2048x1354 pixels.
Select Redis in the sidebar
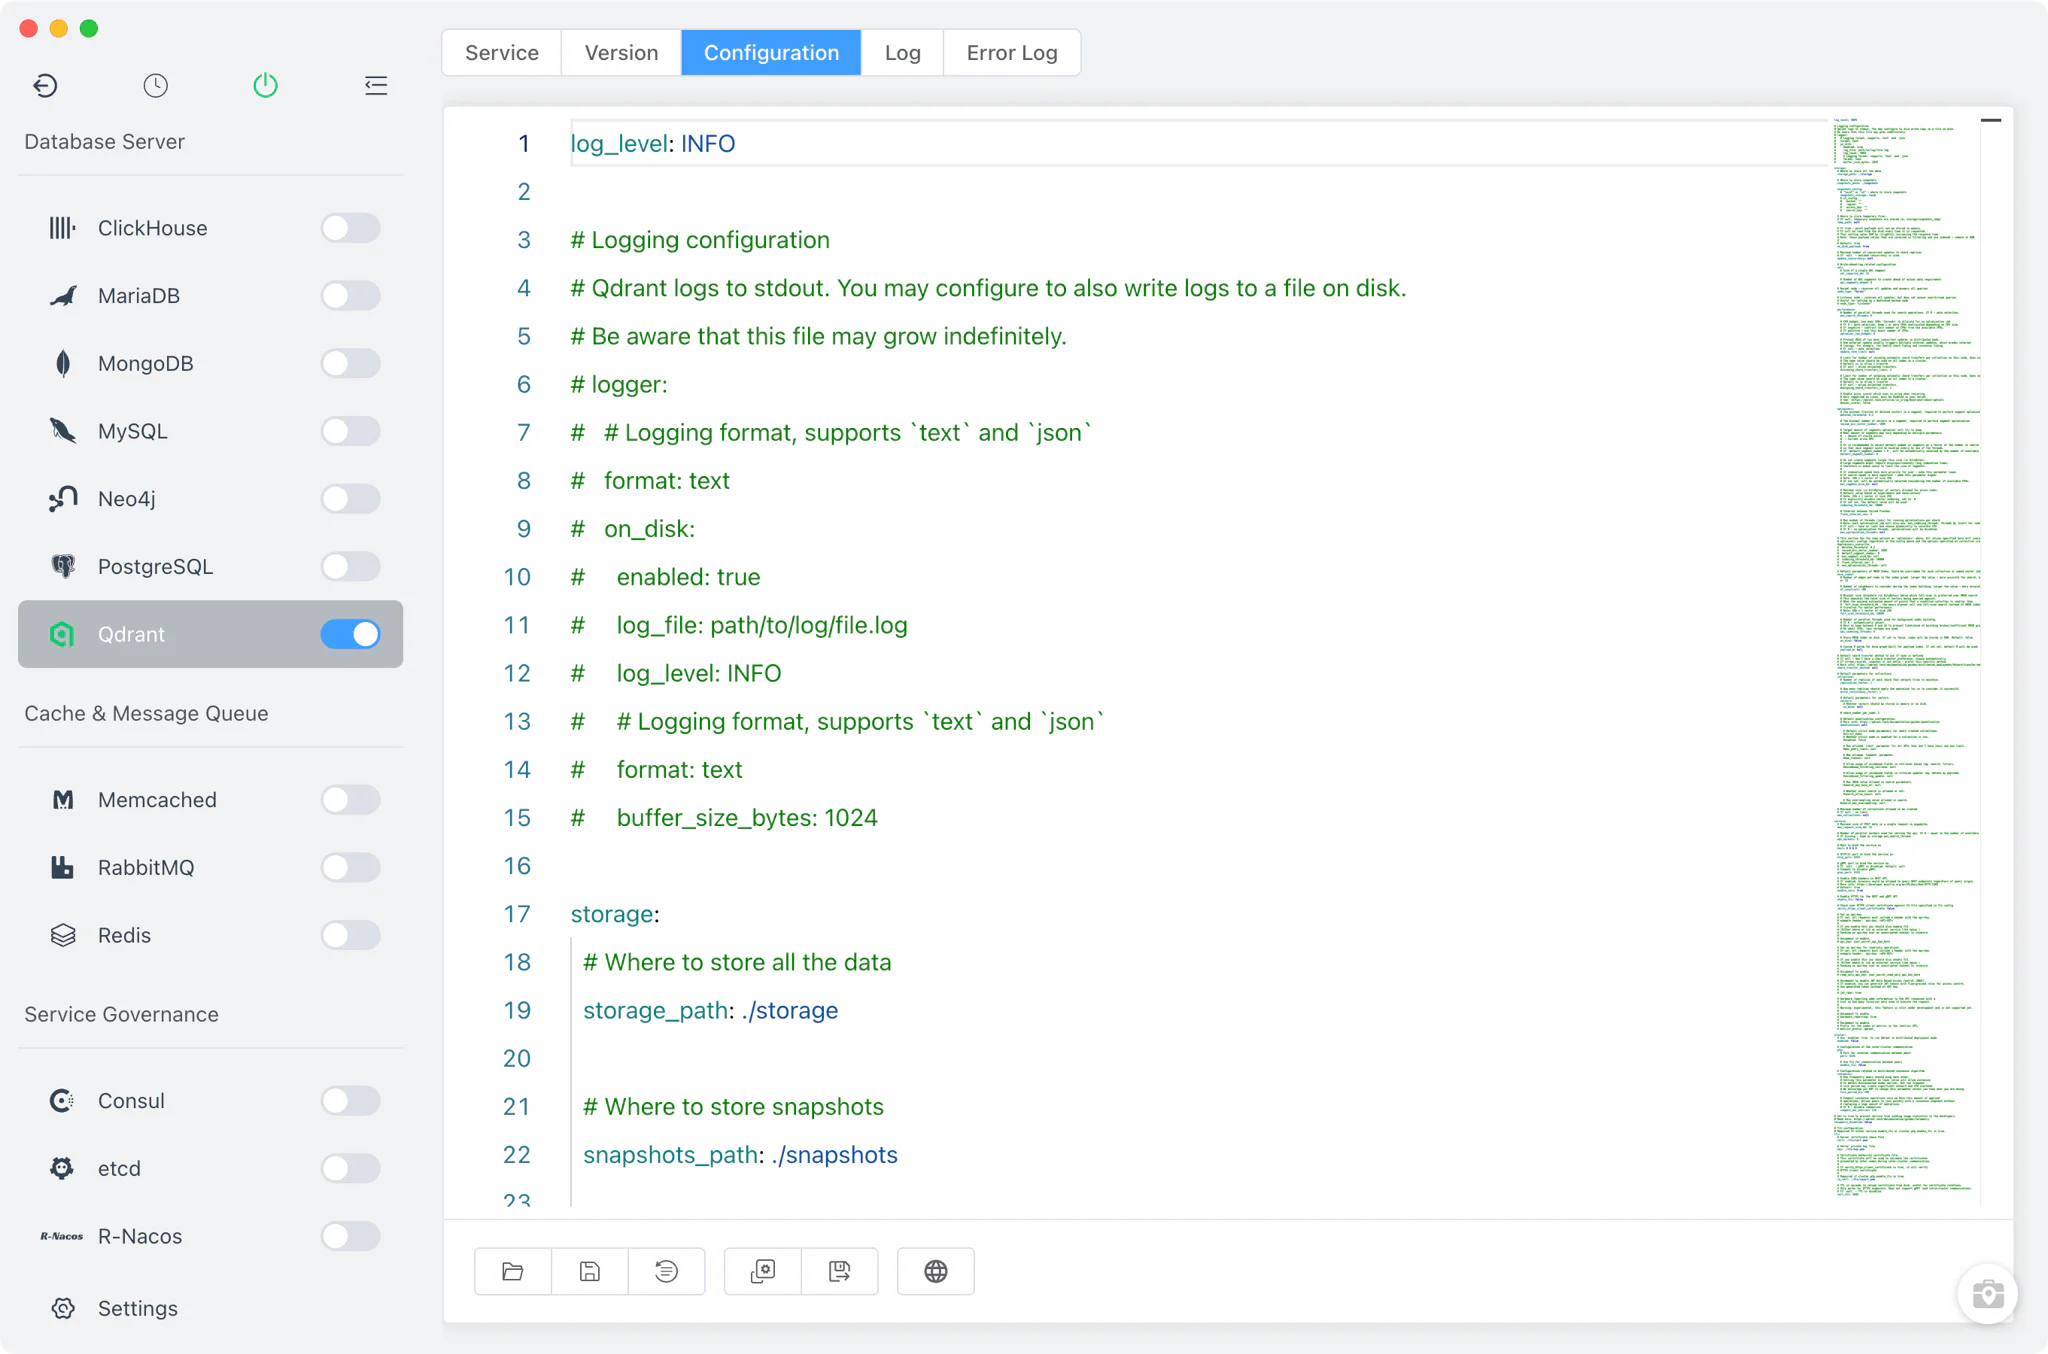[210, 935]
